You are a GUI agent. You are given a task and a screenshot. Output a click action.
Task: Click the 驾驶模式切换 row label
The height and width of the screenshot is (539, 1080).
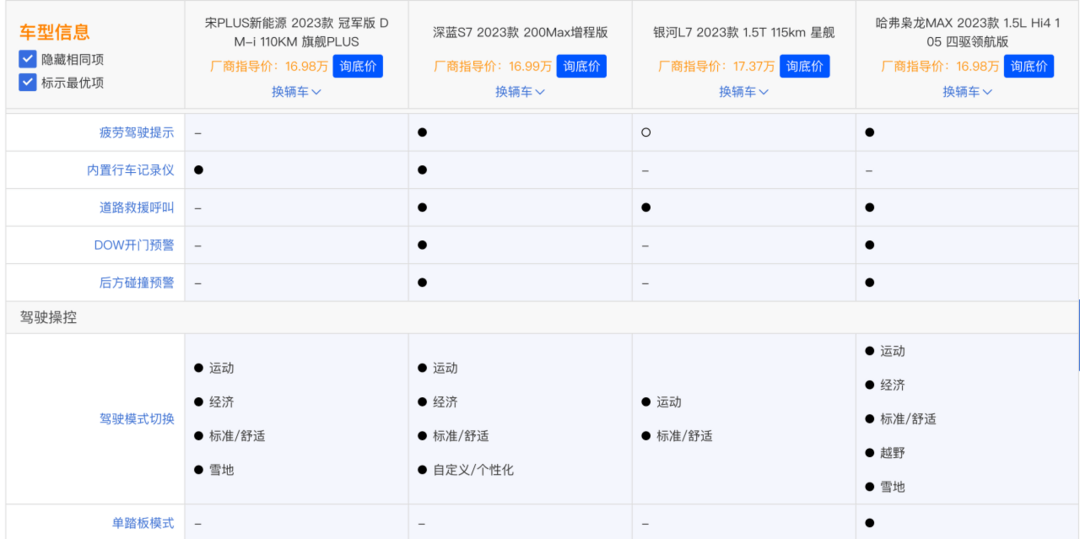click(137, 419)
